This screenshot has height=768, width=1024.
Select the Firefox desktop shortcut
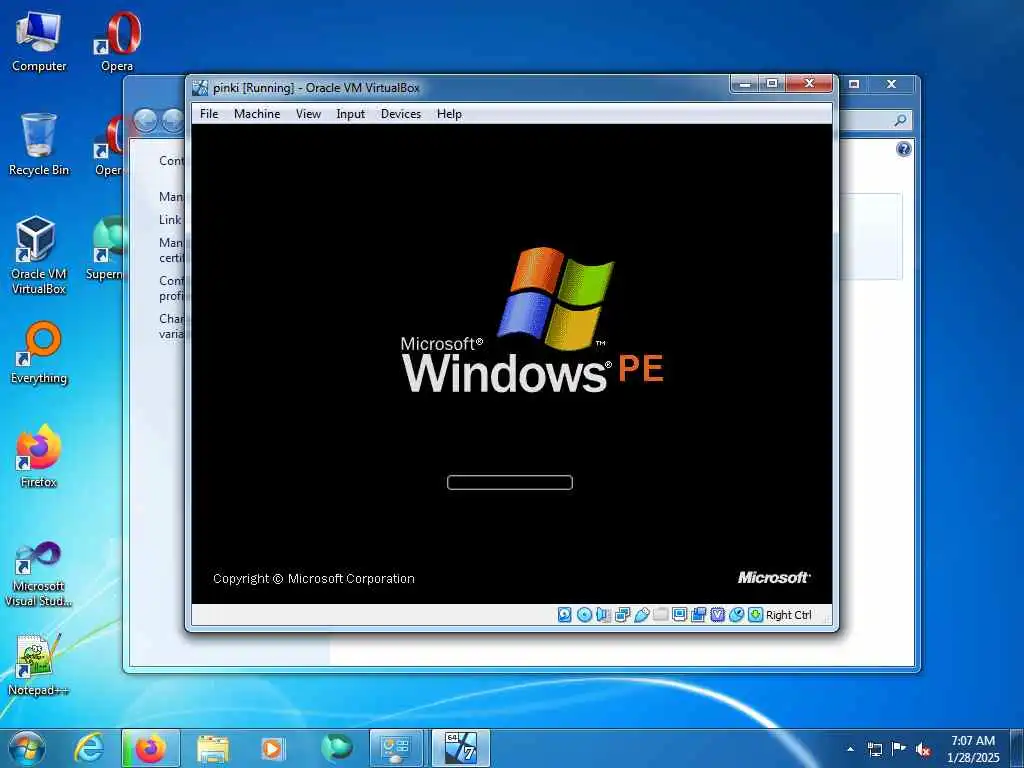coord(39,456)
